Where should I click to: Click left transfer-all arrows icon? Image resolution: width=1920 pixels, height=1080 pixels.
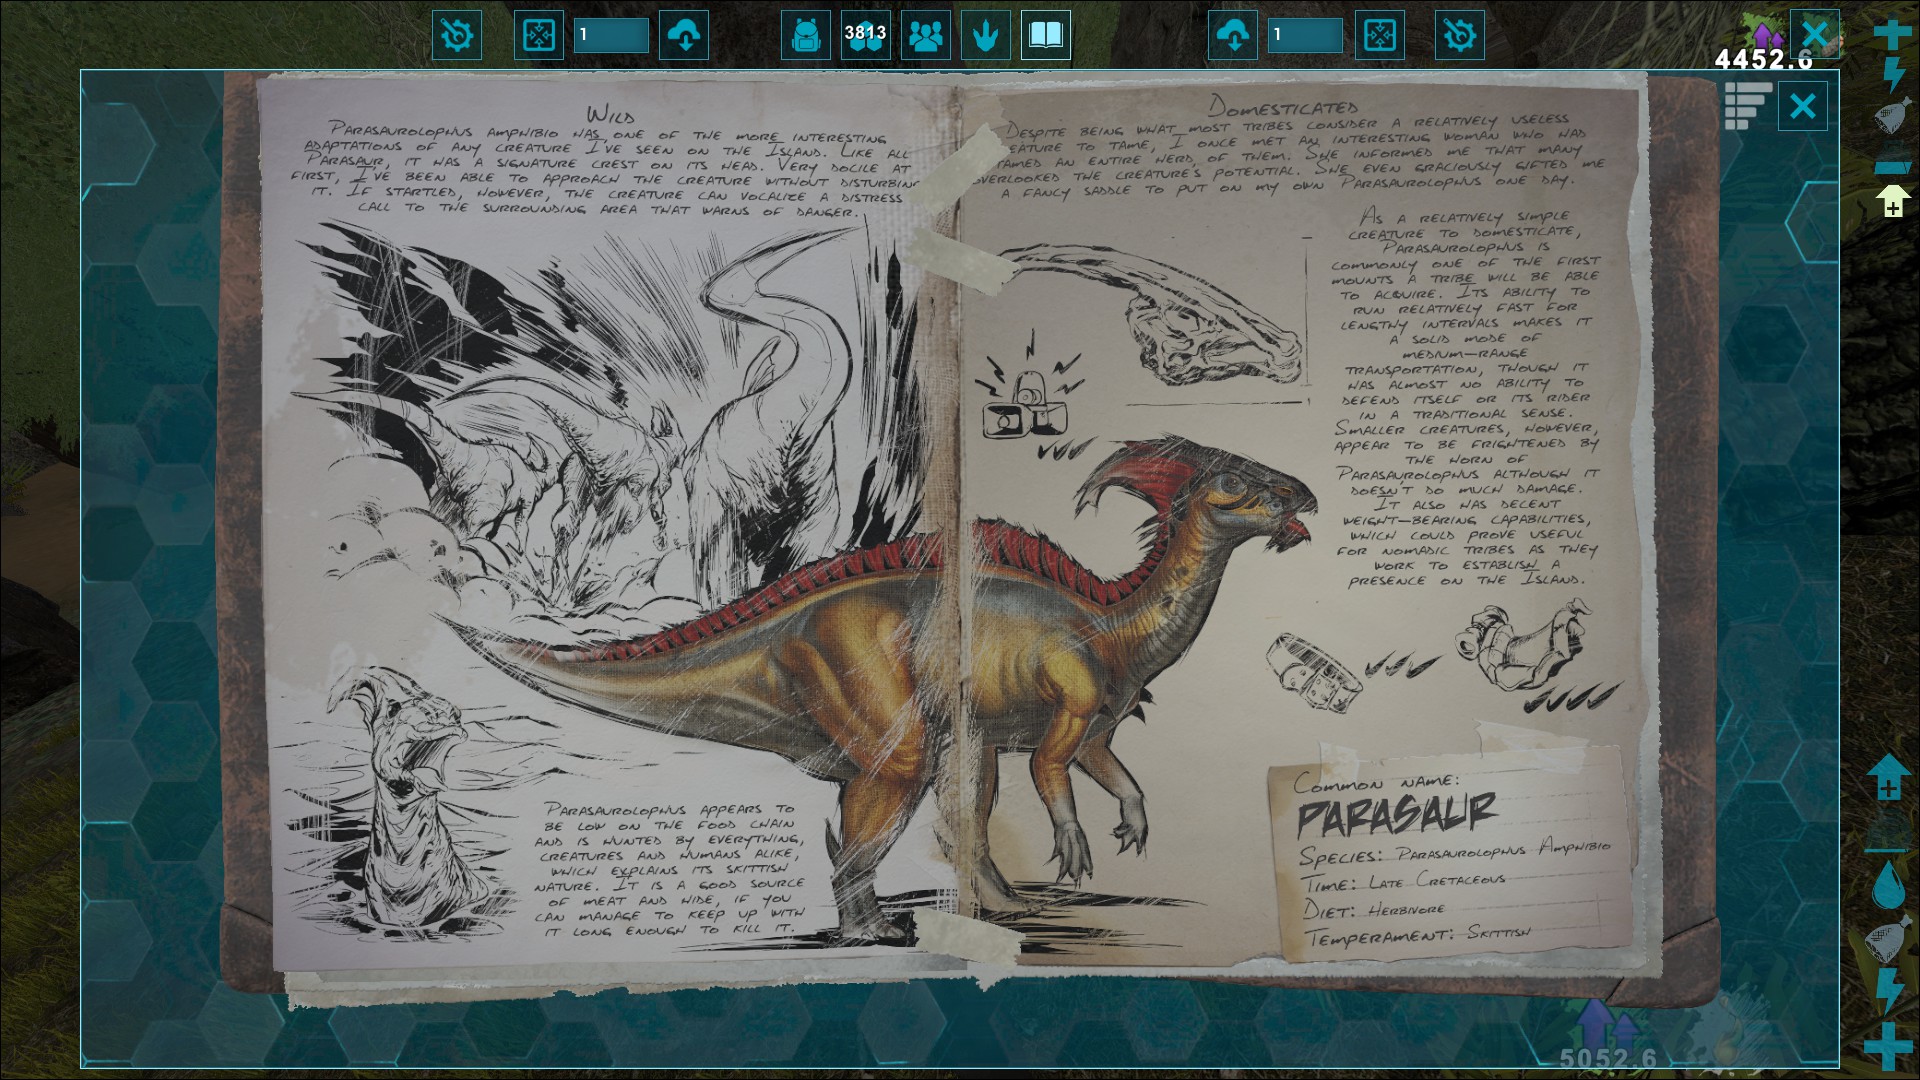539,36
